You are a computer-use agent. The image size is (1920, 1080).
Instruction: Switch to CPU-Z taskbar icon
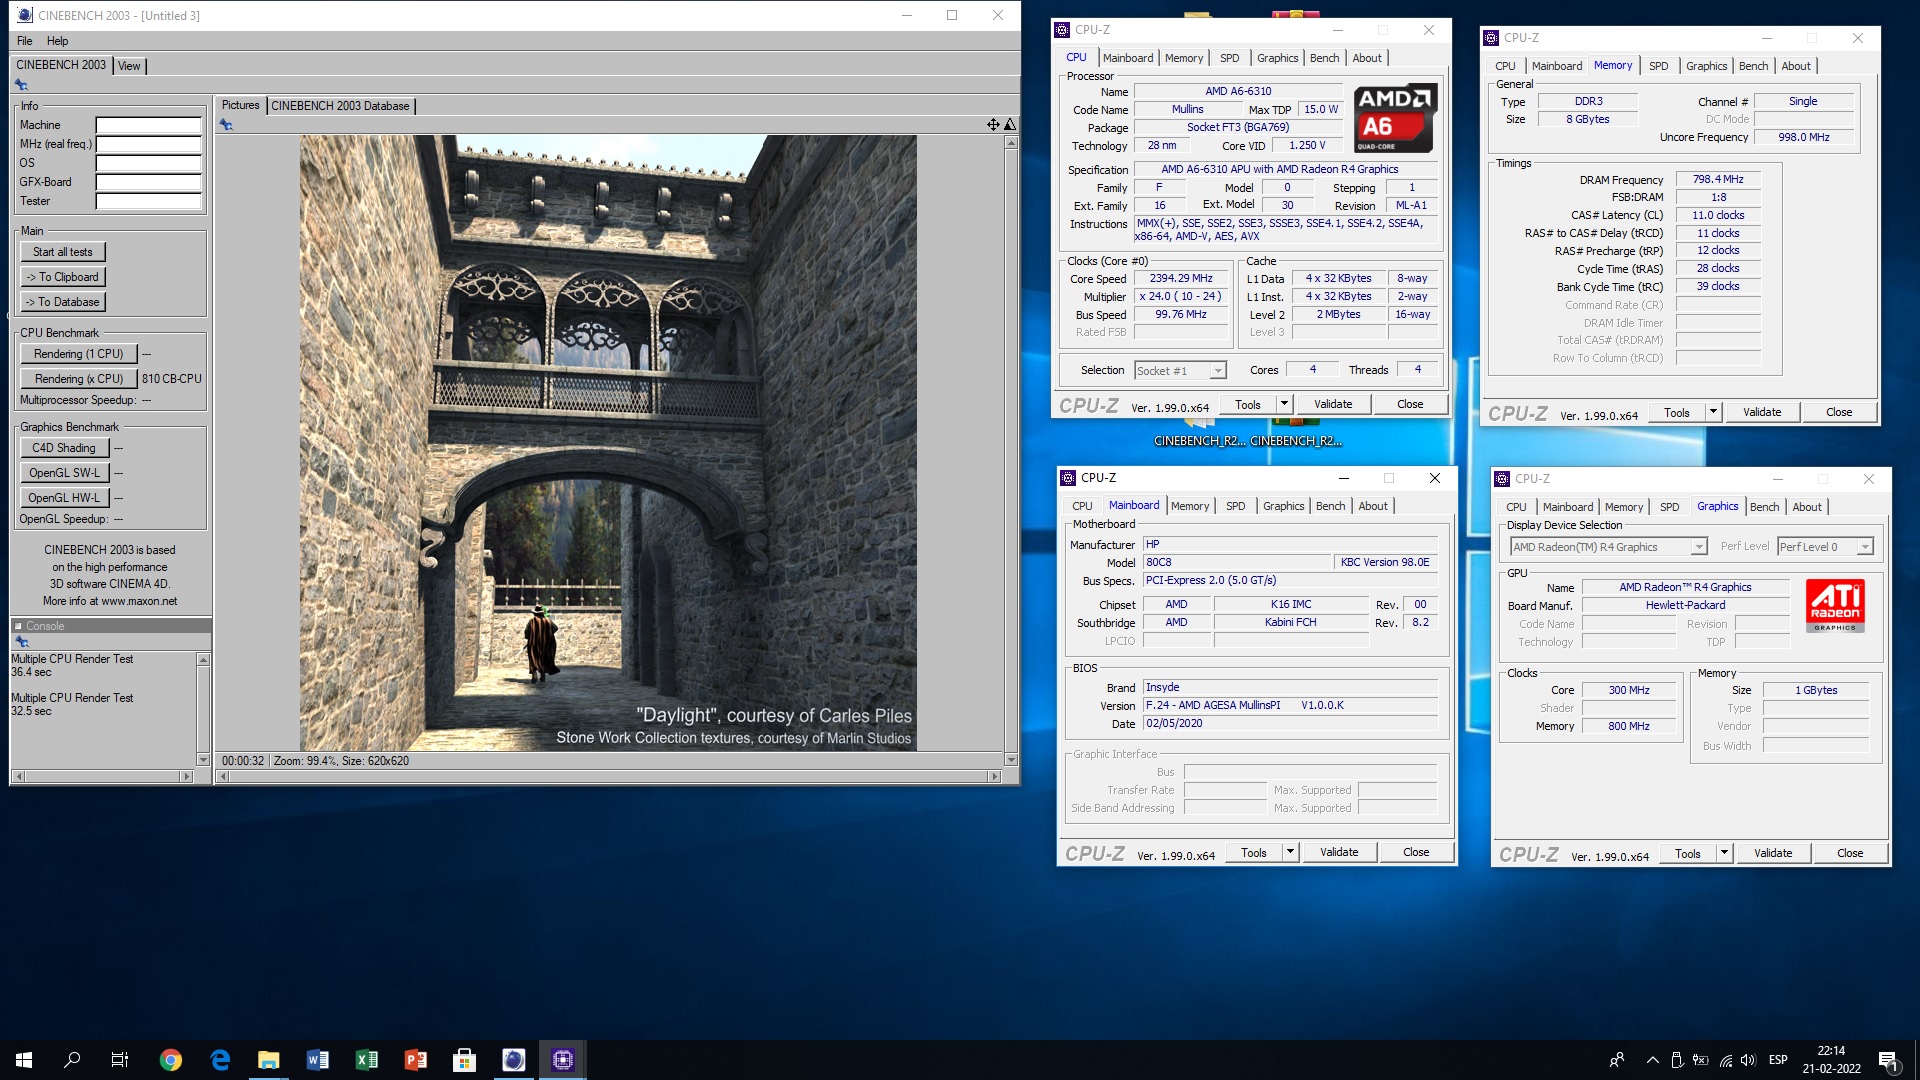click(x=562, y=1060)
